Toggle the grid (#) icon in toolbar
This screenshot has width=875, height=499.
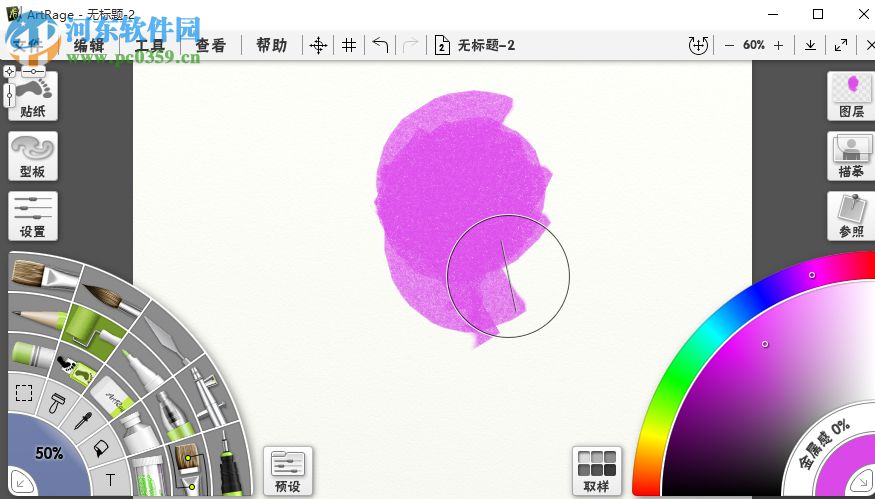[349, 45]
